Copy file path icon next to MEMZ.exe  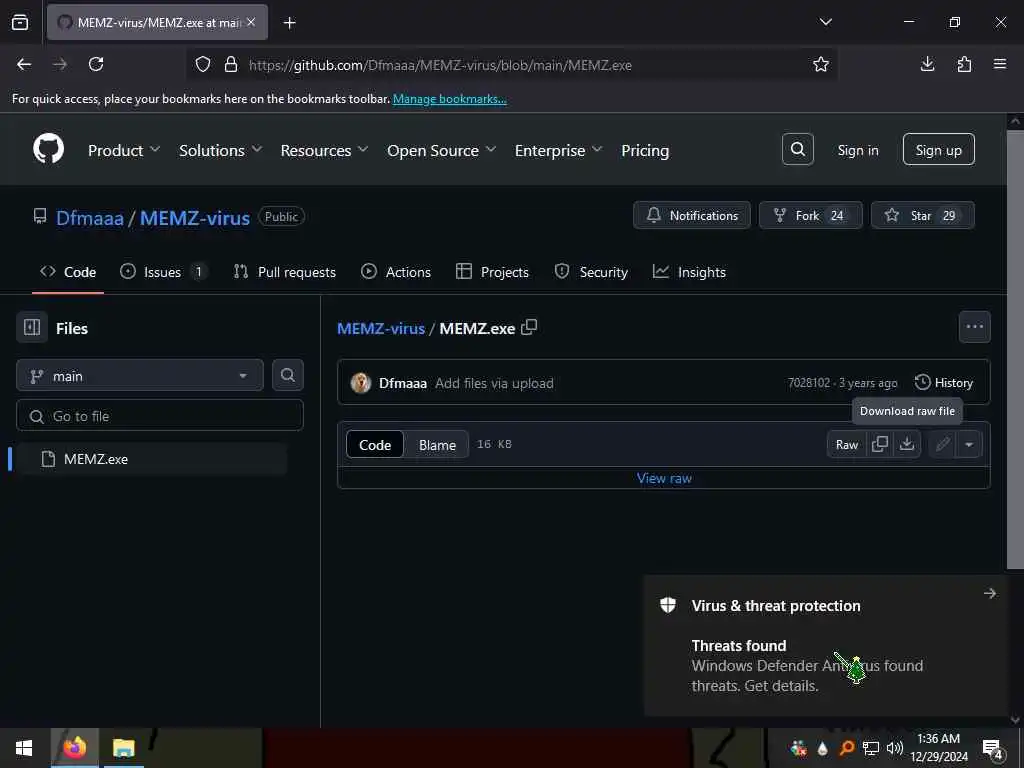[529, 327]
